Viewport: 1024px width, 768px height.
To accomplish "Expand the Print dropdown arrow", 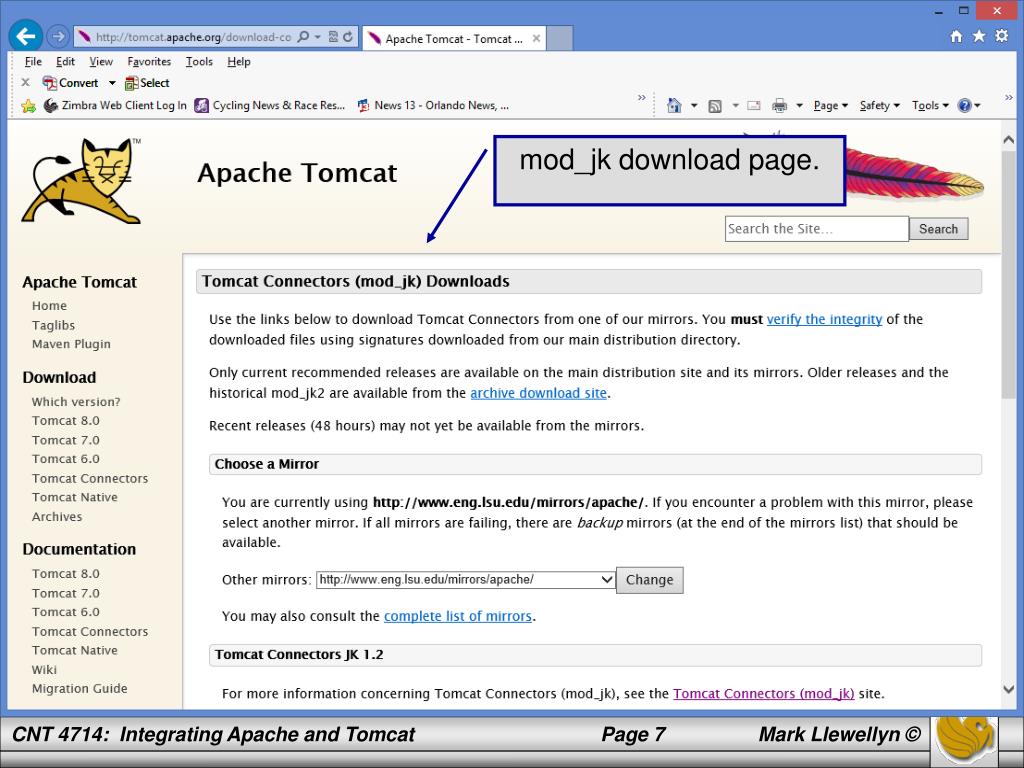I will [x=799, y=105].
